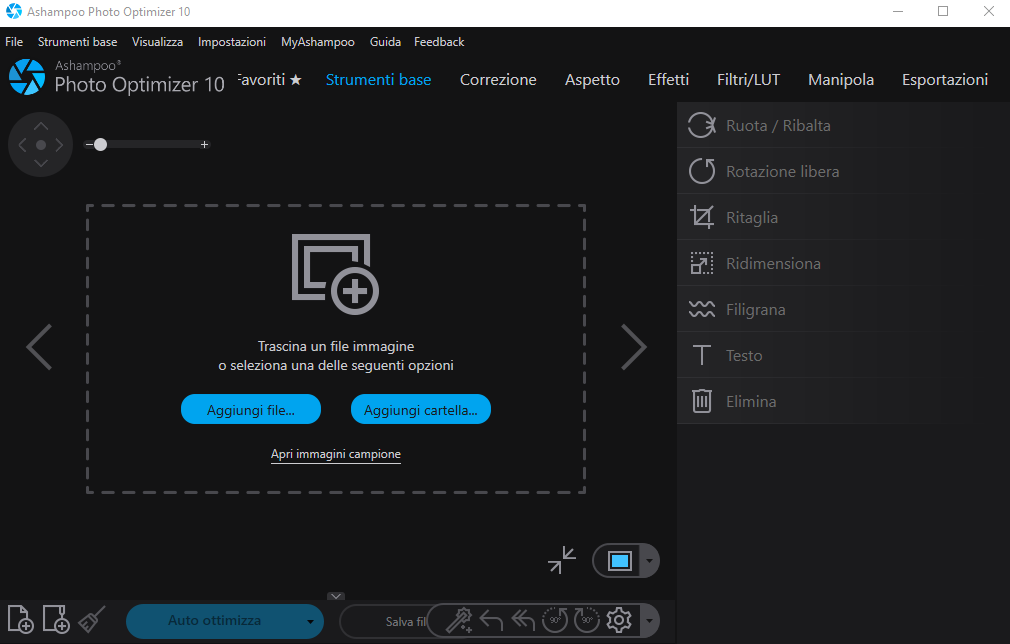Switch to the Correzione tab
The height and width of the screenshot is (644, 1010).
[498, 80]
